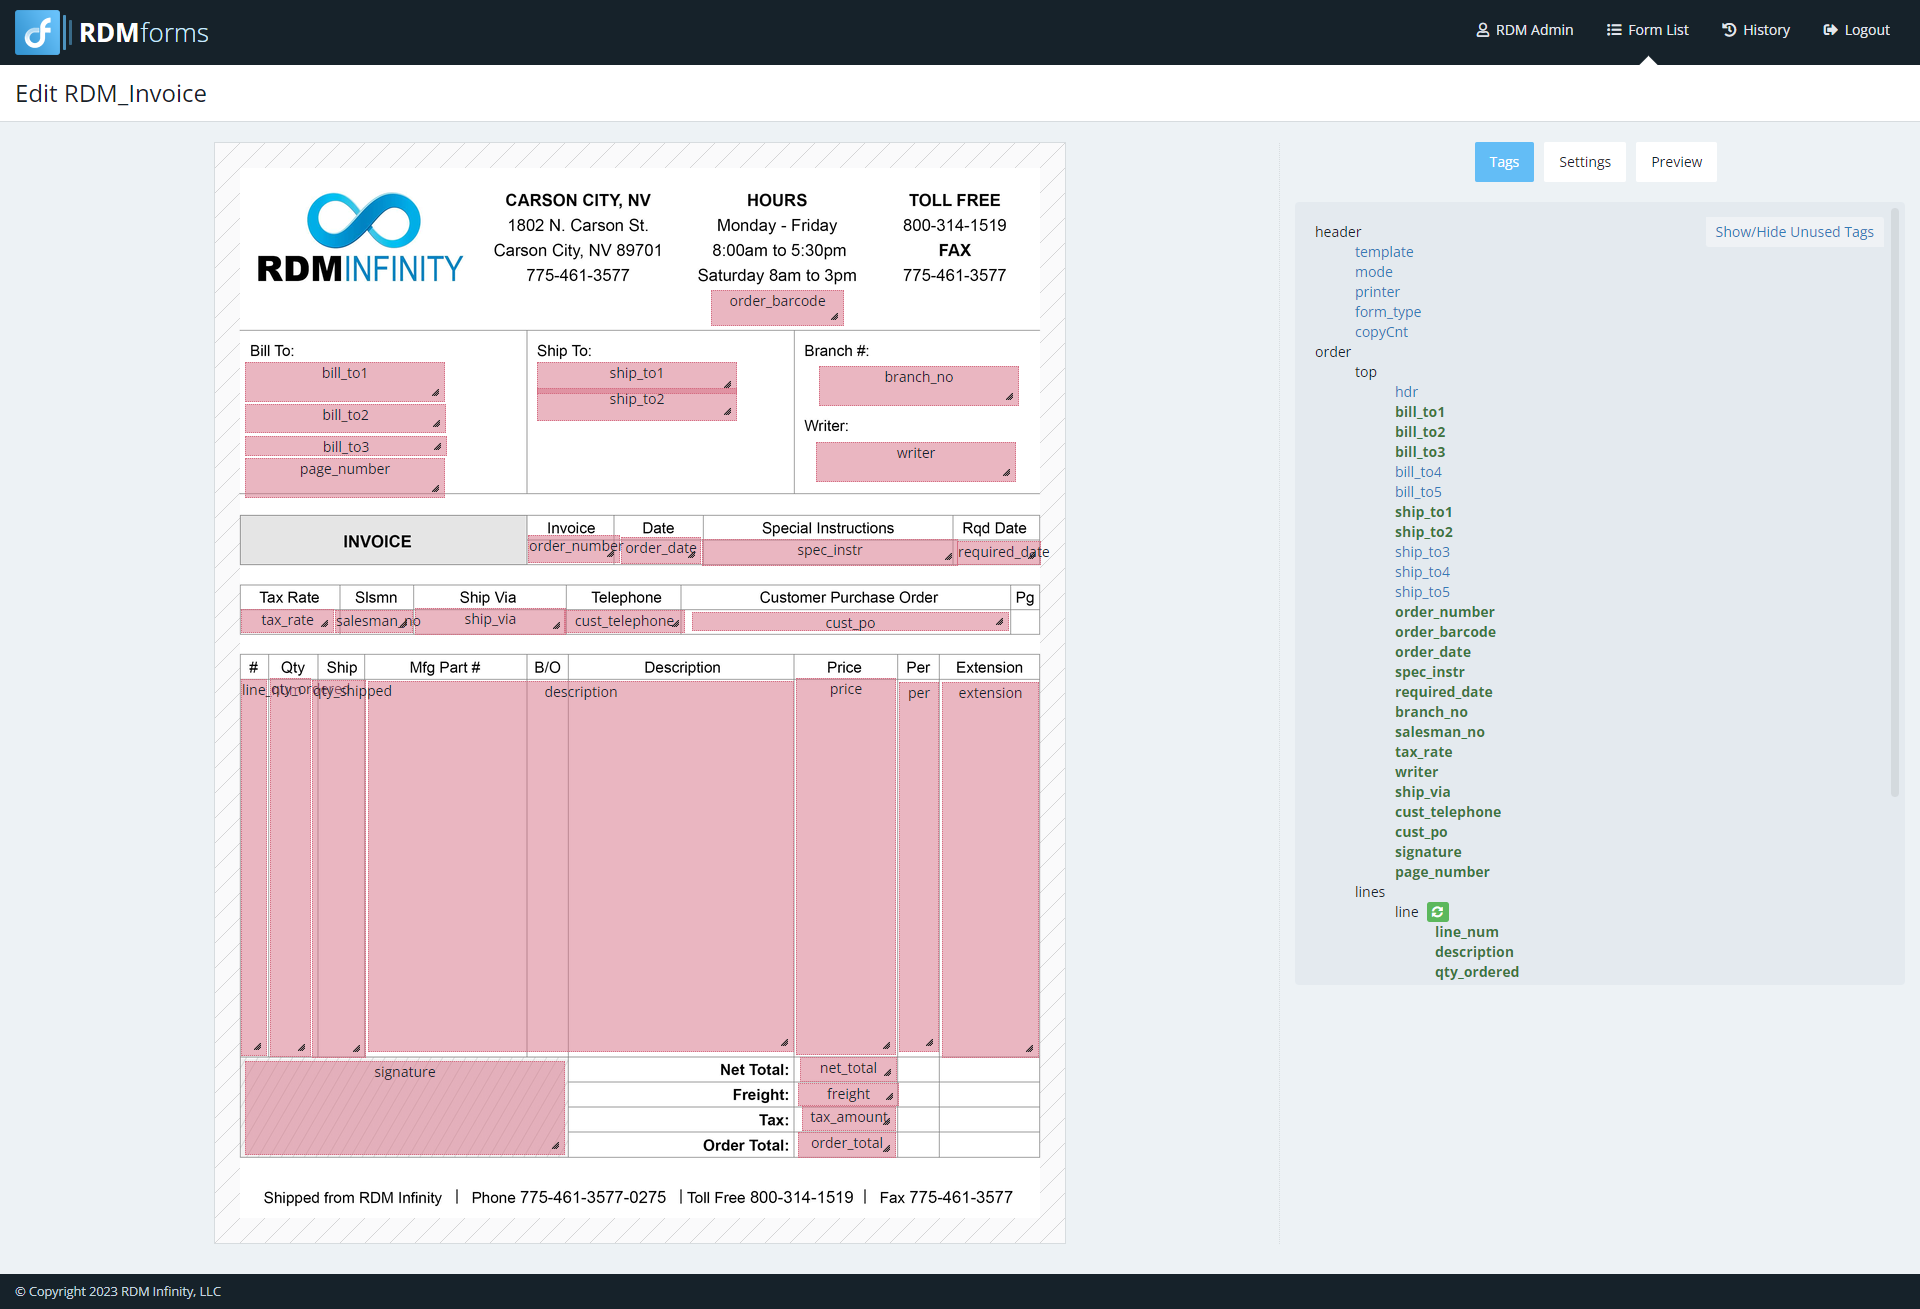Image resolution: width=1920 pixels, height=1309 pixels.
Task: Select the spec_instr field on the form
Action: click(x=829, y=551)
